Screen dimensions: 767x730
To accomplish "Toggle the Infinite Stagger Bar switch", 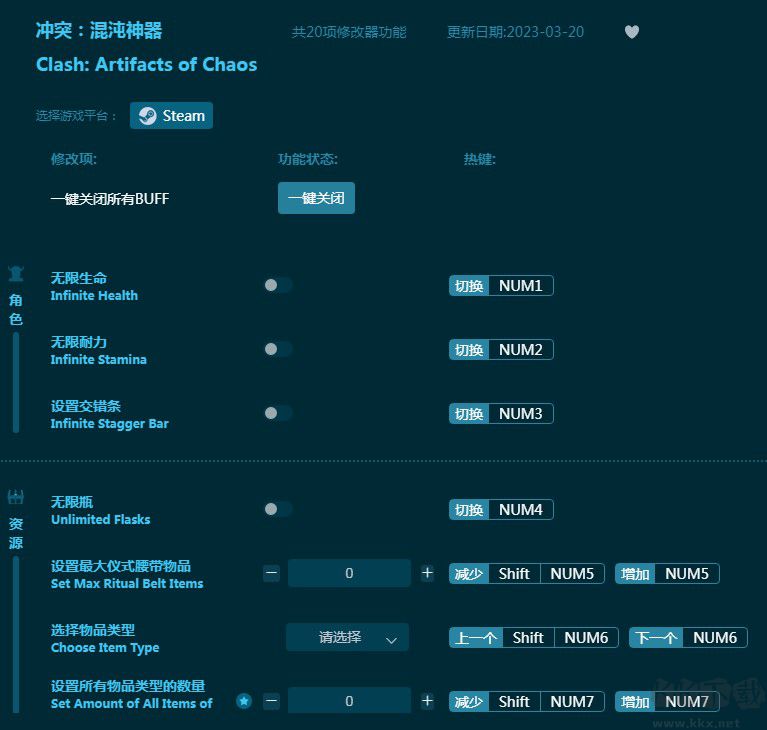I will pos(277,413).
